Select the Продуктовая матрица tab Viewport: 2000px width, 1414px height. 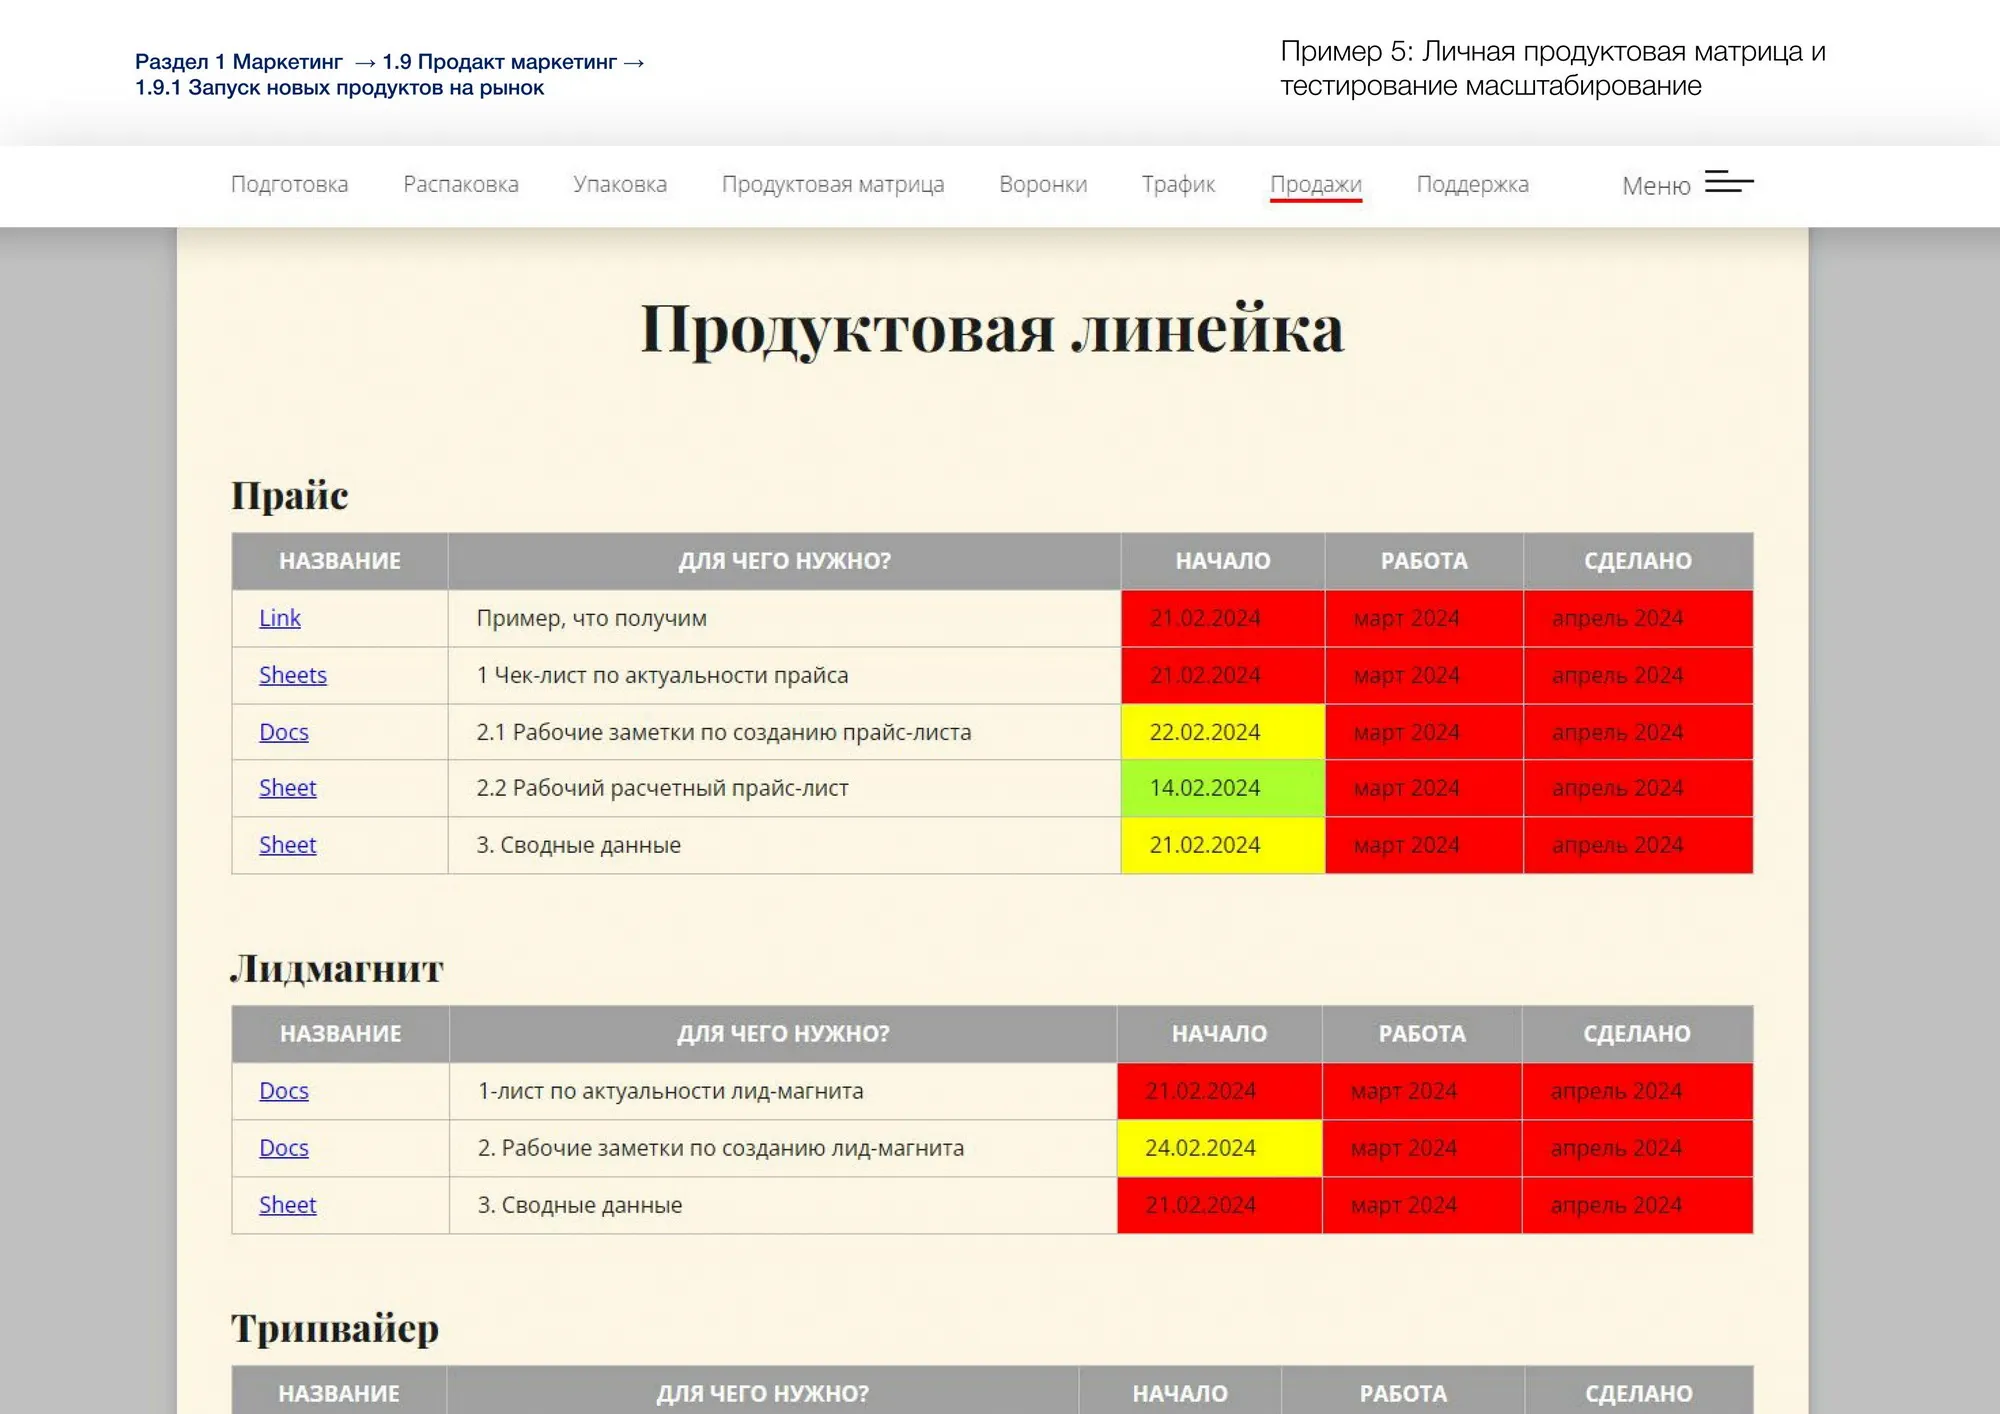[x=833, y=184]
